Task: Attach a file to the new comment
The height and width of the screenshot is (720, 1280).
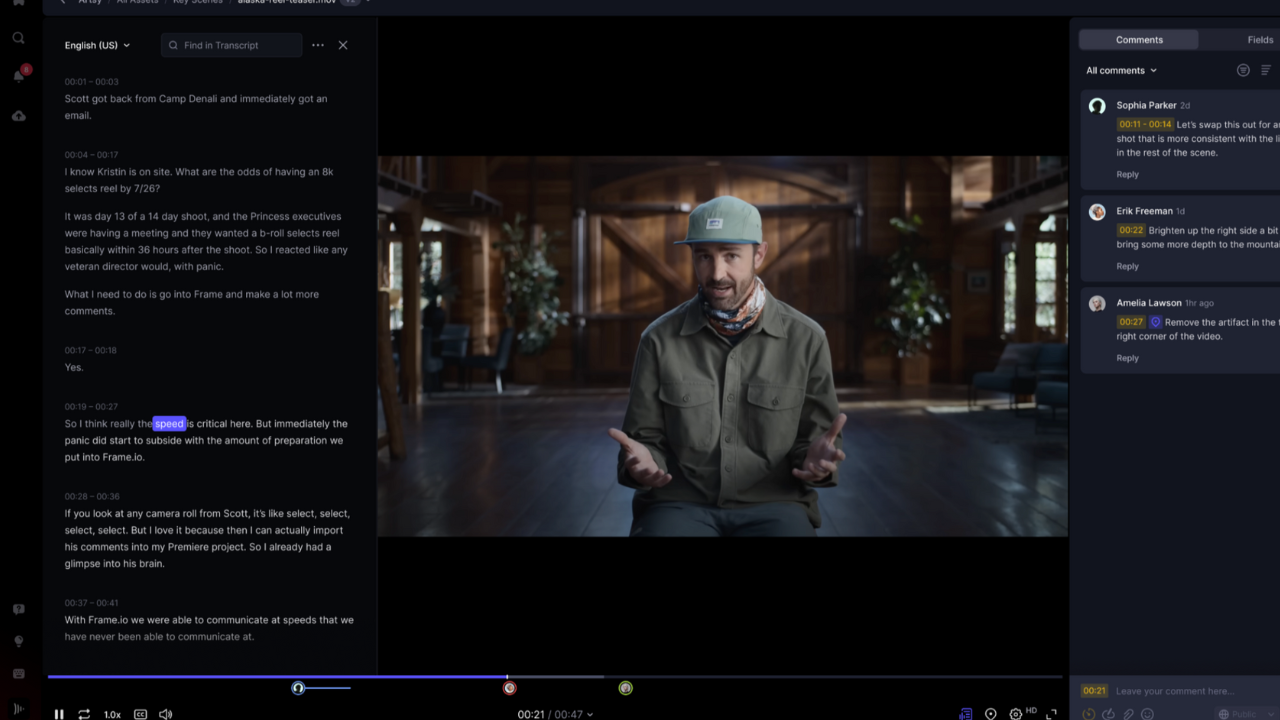Action: coord(1128,714)
